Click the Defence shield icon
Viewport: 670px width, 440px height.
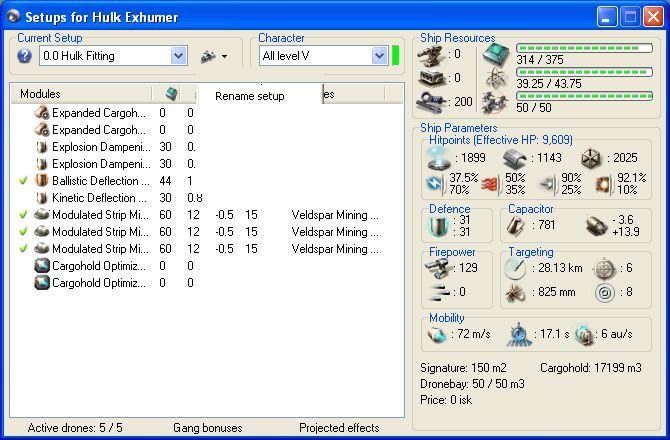coord(438,227)
